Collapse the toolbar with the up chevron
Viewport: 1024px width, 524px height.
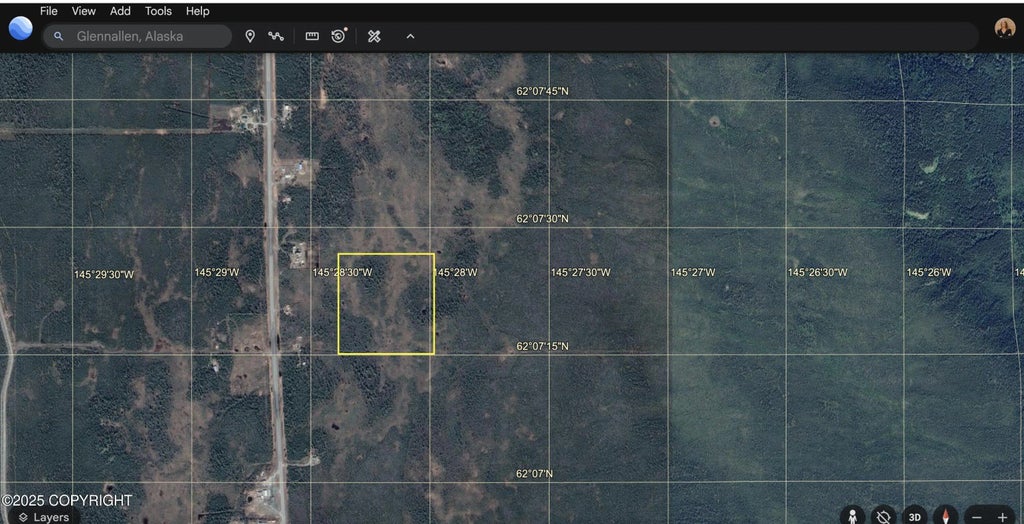coord(410,36)
